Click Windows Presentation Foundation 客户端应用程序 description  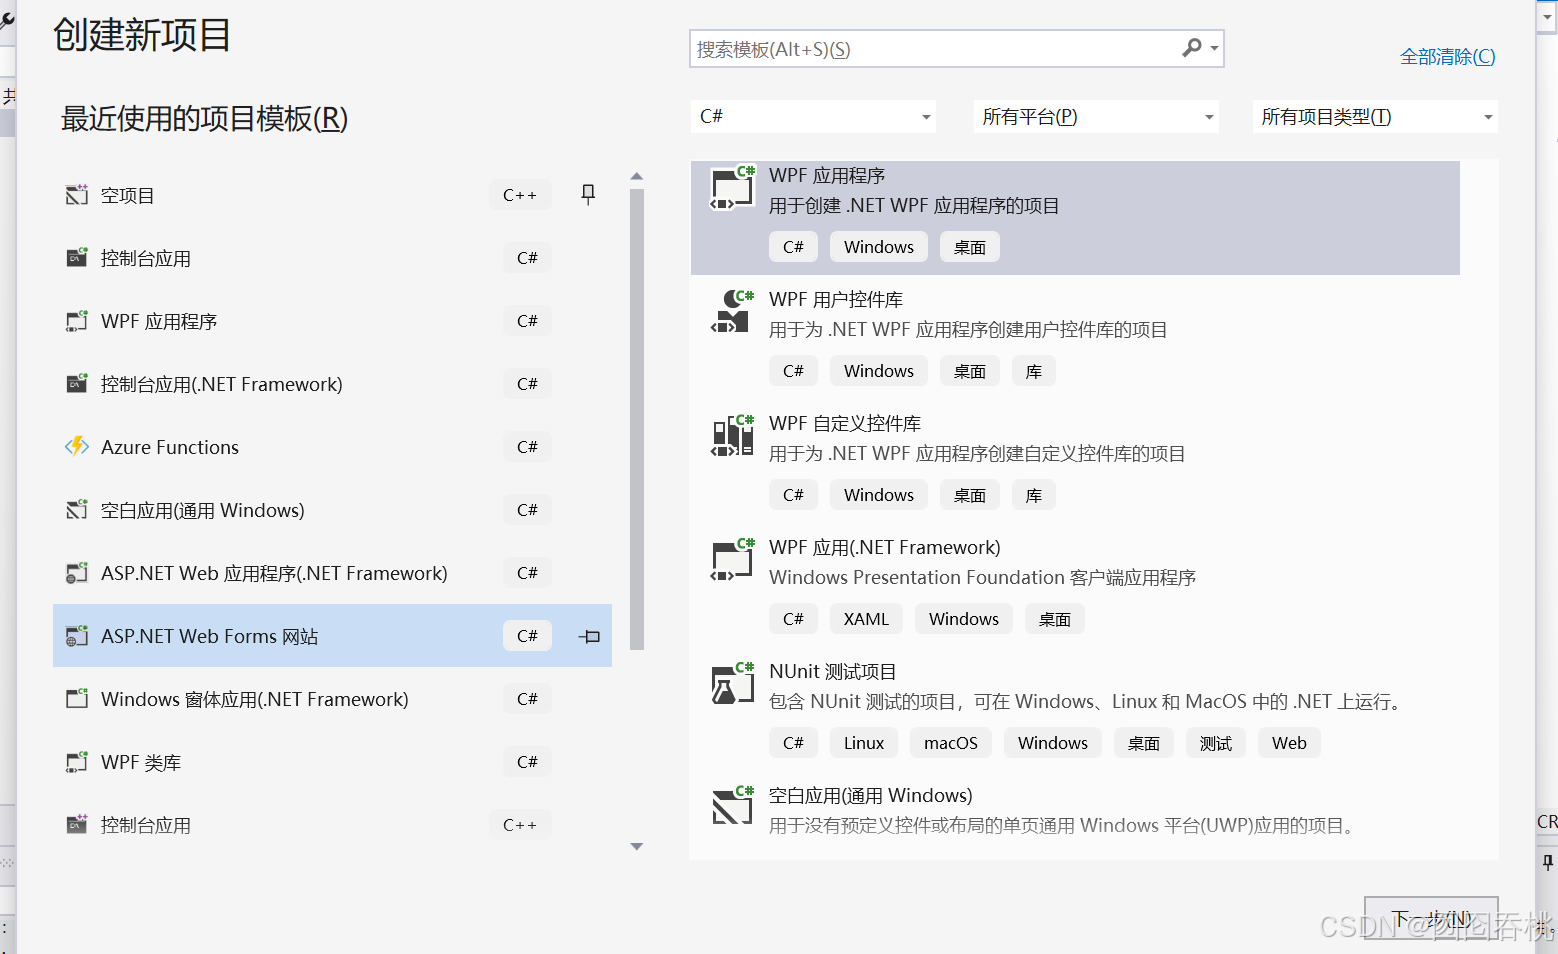982,578
